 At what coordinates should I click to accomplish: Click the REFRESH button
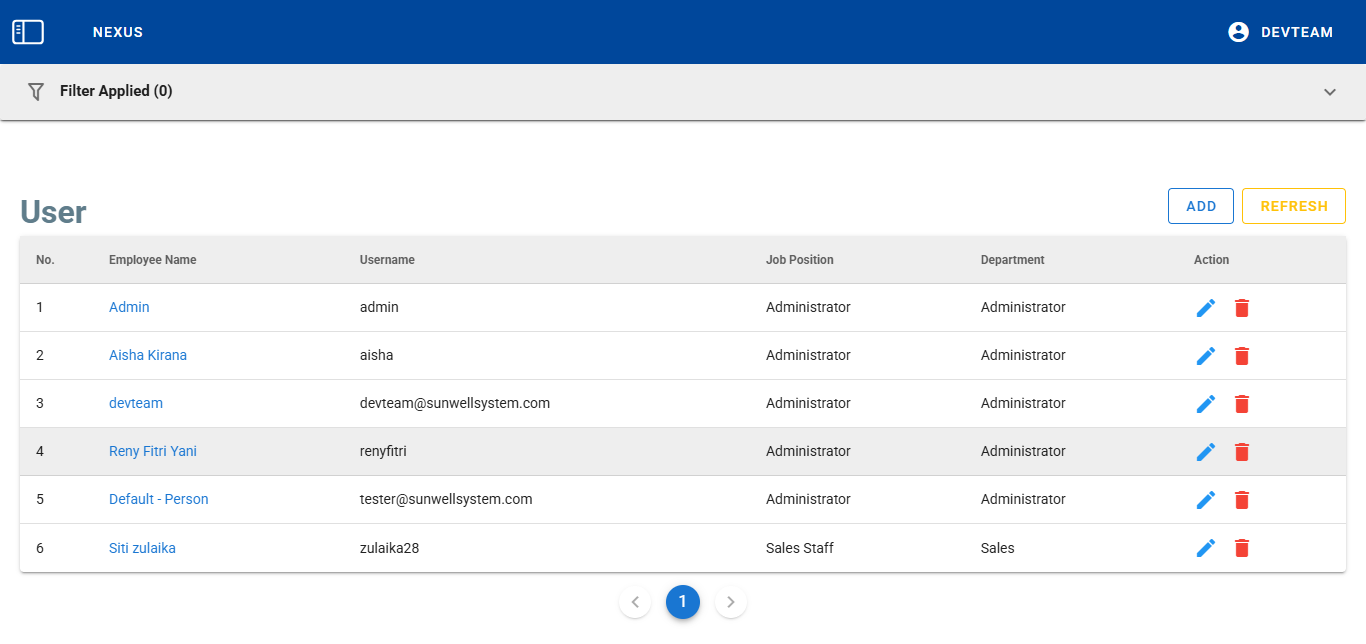click(x=1293, y=206)
